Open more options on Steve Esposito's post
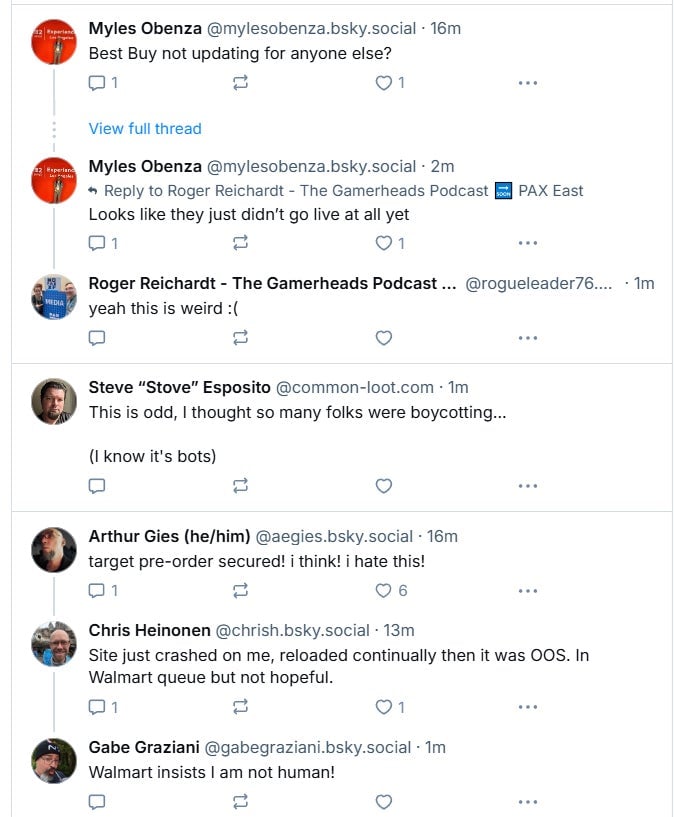Image resolution: width=674 pixels, height=817 pixels. 528,486
